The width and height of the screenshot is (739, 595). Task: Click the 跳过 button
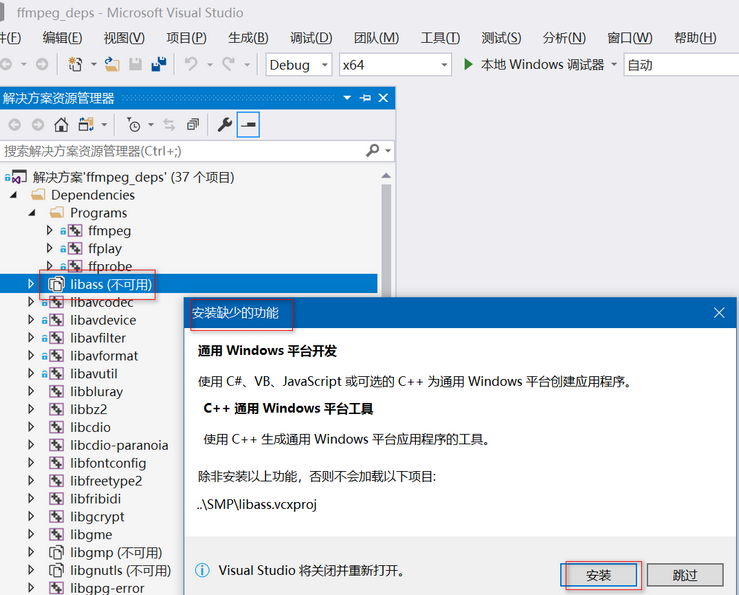coord(685,575)
